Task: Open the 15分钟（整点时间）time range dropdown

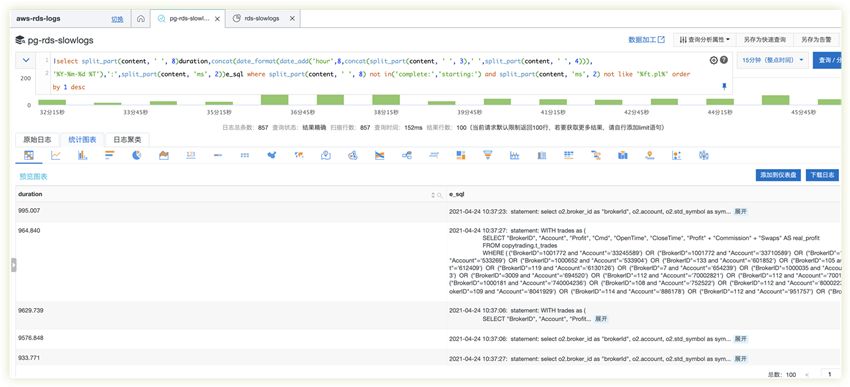Action: pos(772,60)
